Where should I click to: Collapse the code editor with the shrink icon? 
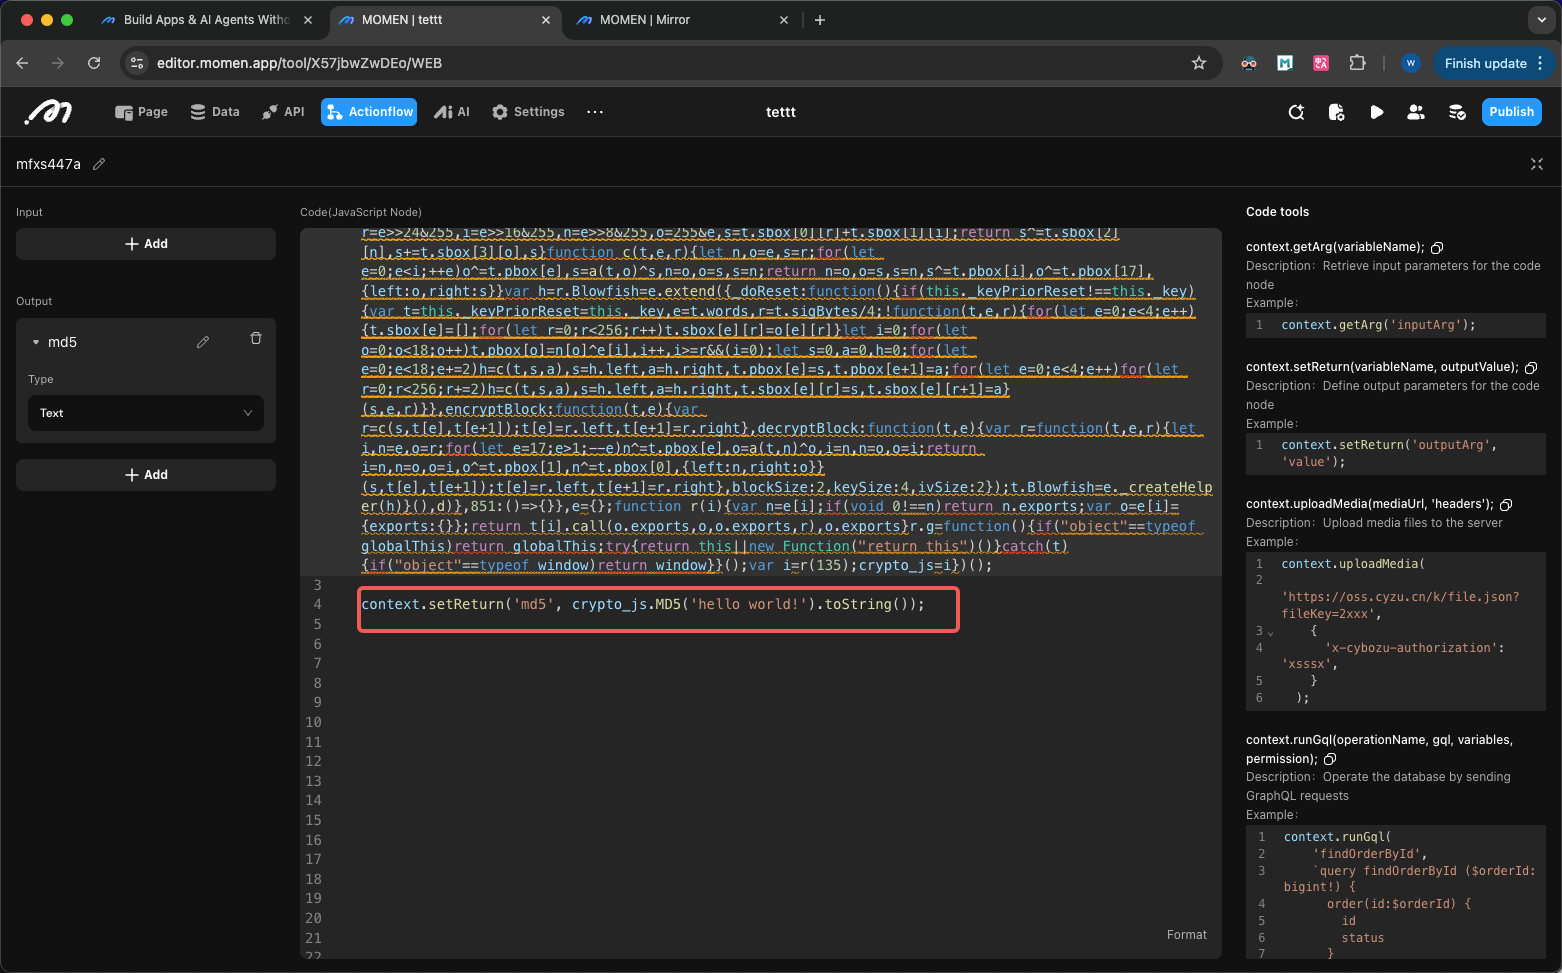(x=1537, y=164)
